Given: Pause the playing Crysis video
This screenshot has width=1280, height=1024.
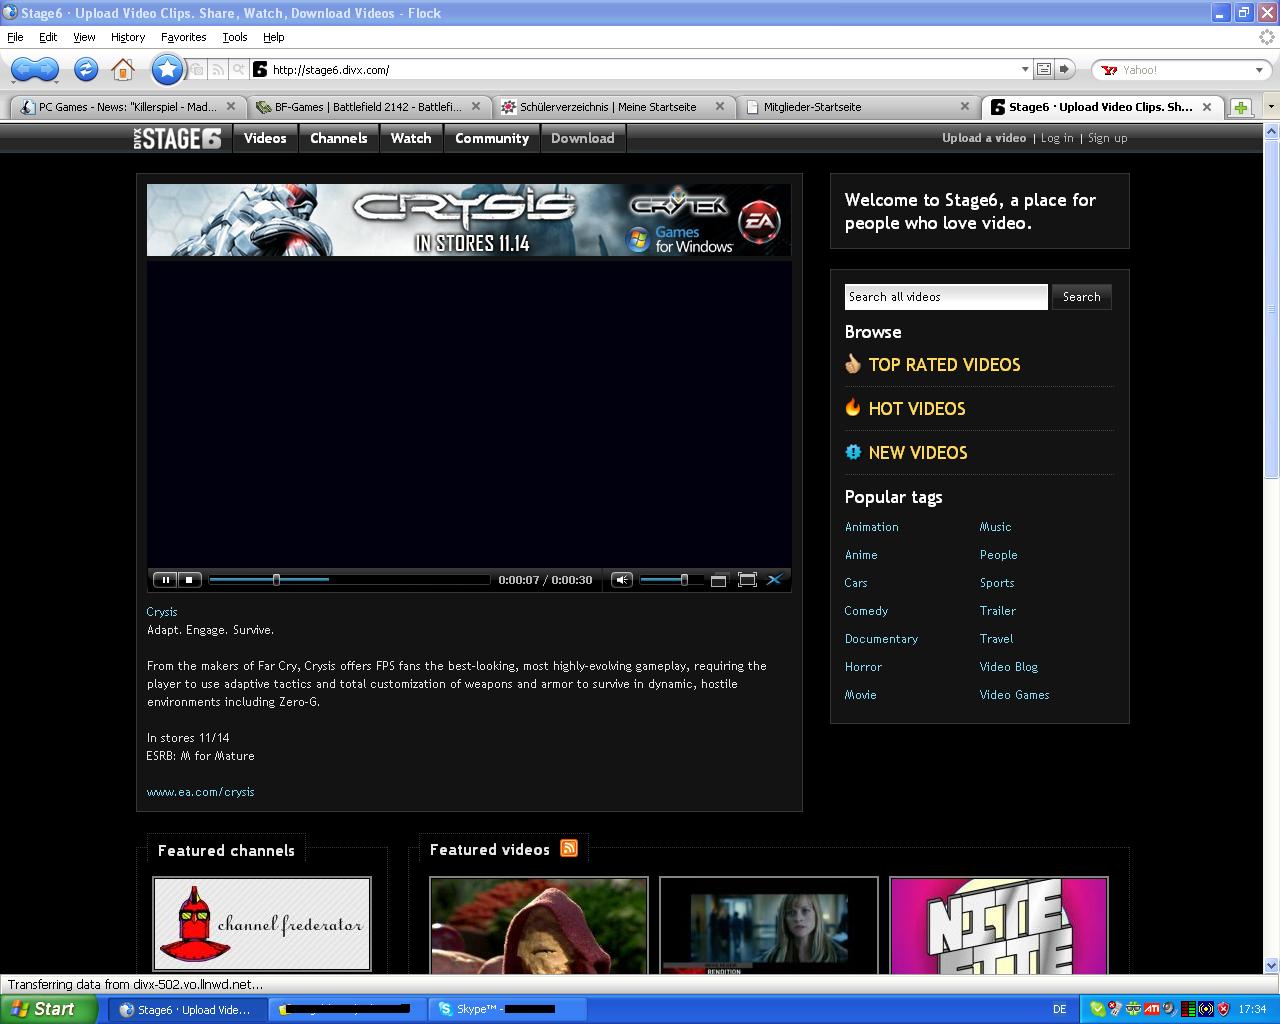Looking at the screenshot, I should [165, 580].
